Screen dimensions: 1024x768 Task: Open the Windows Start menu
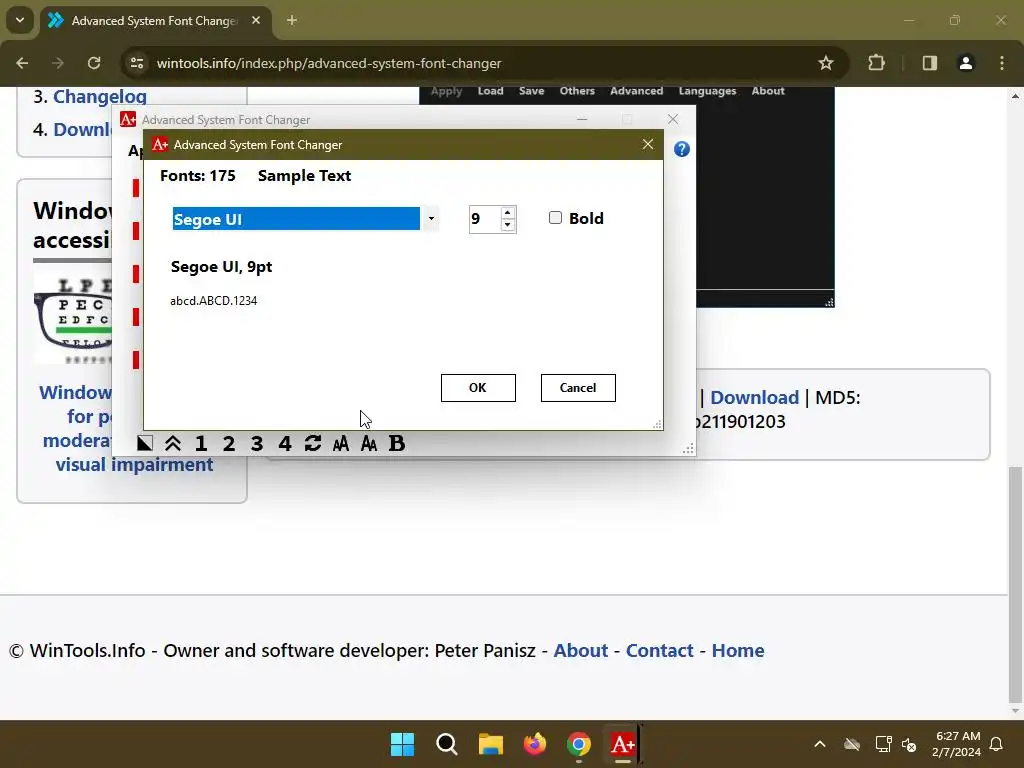[402, 744]
